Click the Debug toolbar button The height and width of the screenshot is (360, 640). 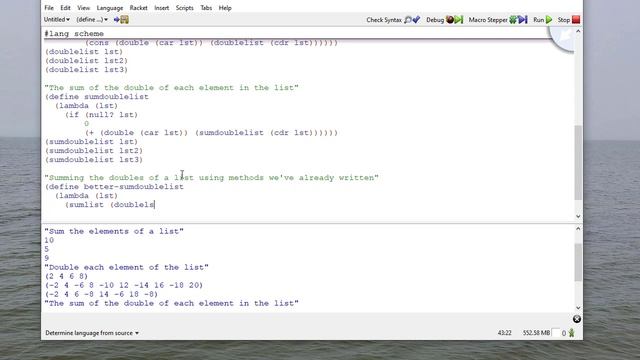pyautogui.click(x=444, y=20)
